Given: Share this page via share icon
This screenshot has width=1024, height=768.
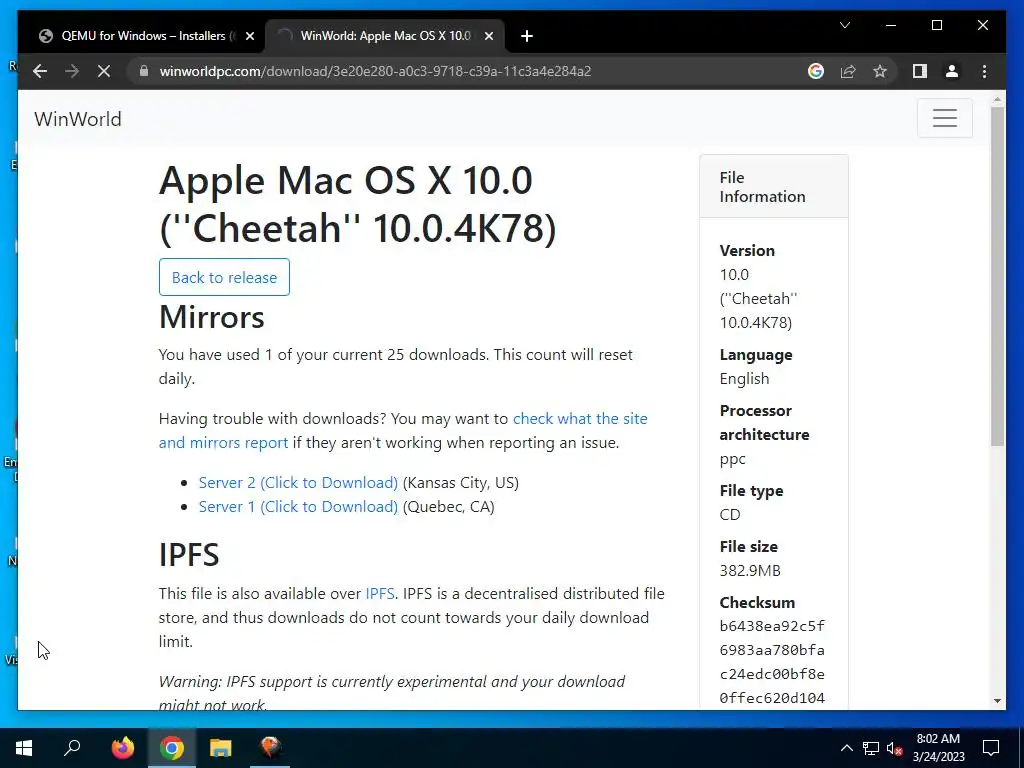Looking at the screenshot, I should (x=848, y=71).
